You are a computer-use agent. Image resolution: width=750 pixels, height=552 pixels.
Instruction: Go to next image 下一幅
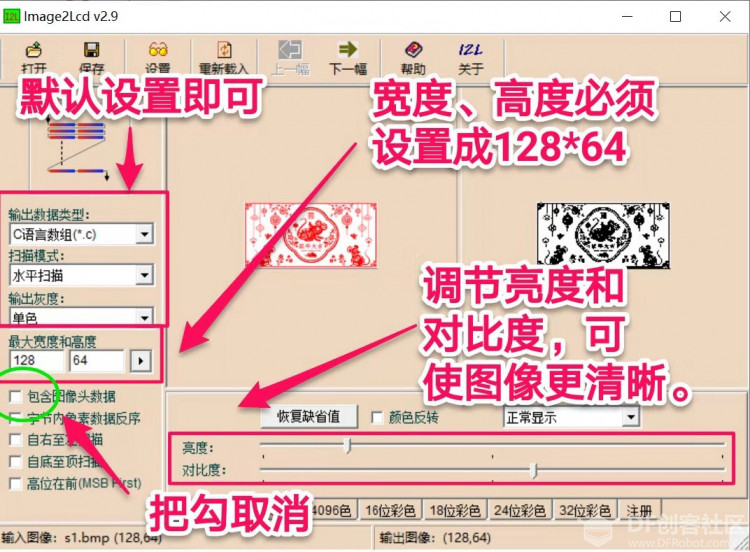[348, 56]
